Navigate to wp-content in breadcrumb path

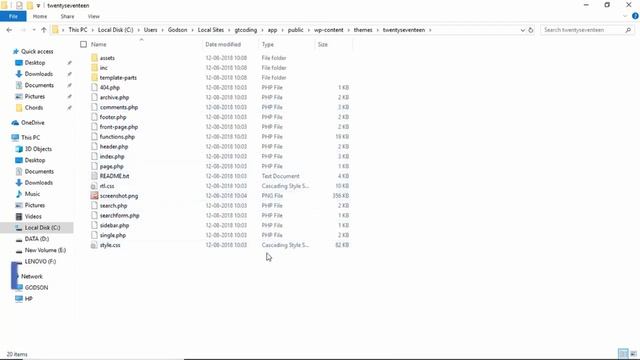click(x=329, y=30)
